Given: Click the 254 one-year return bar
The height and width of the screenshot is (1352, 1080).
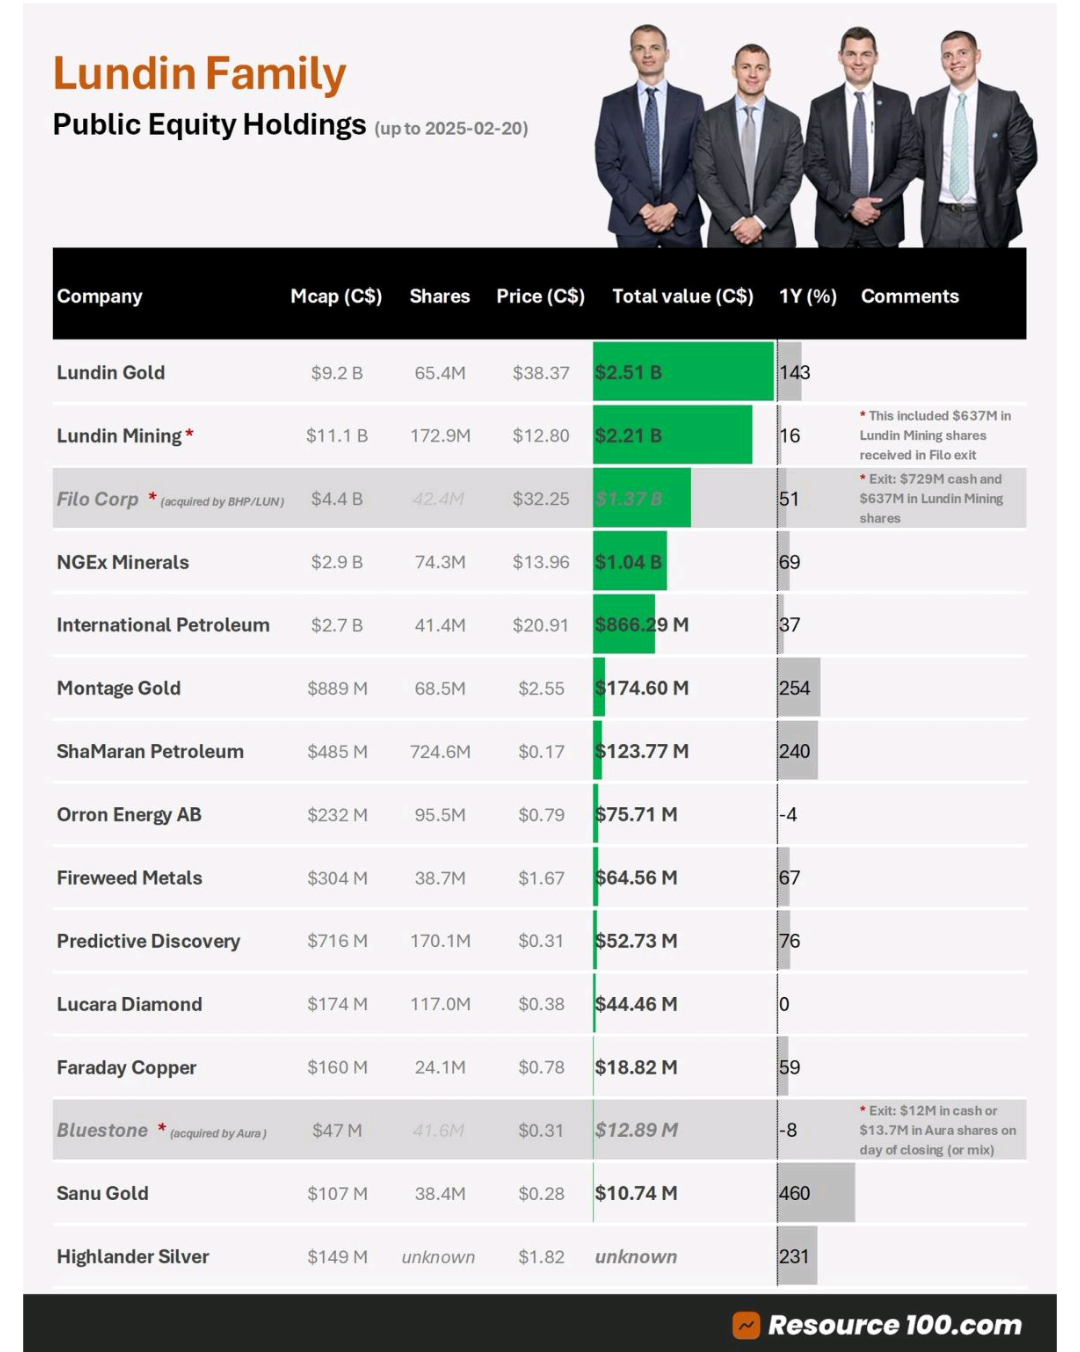Looking at the screenshot, I should 799,688.
